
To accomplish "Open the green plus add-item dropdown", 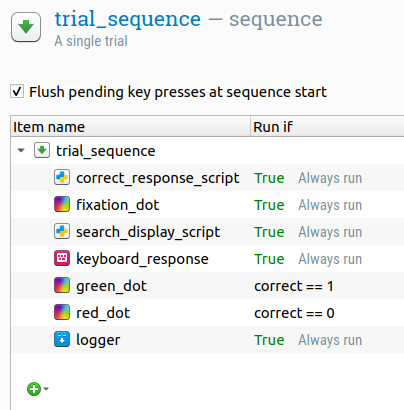I will pos(38,389).
